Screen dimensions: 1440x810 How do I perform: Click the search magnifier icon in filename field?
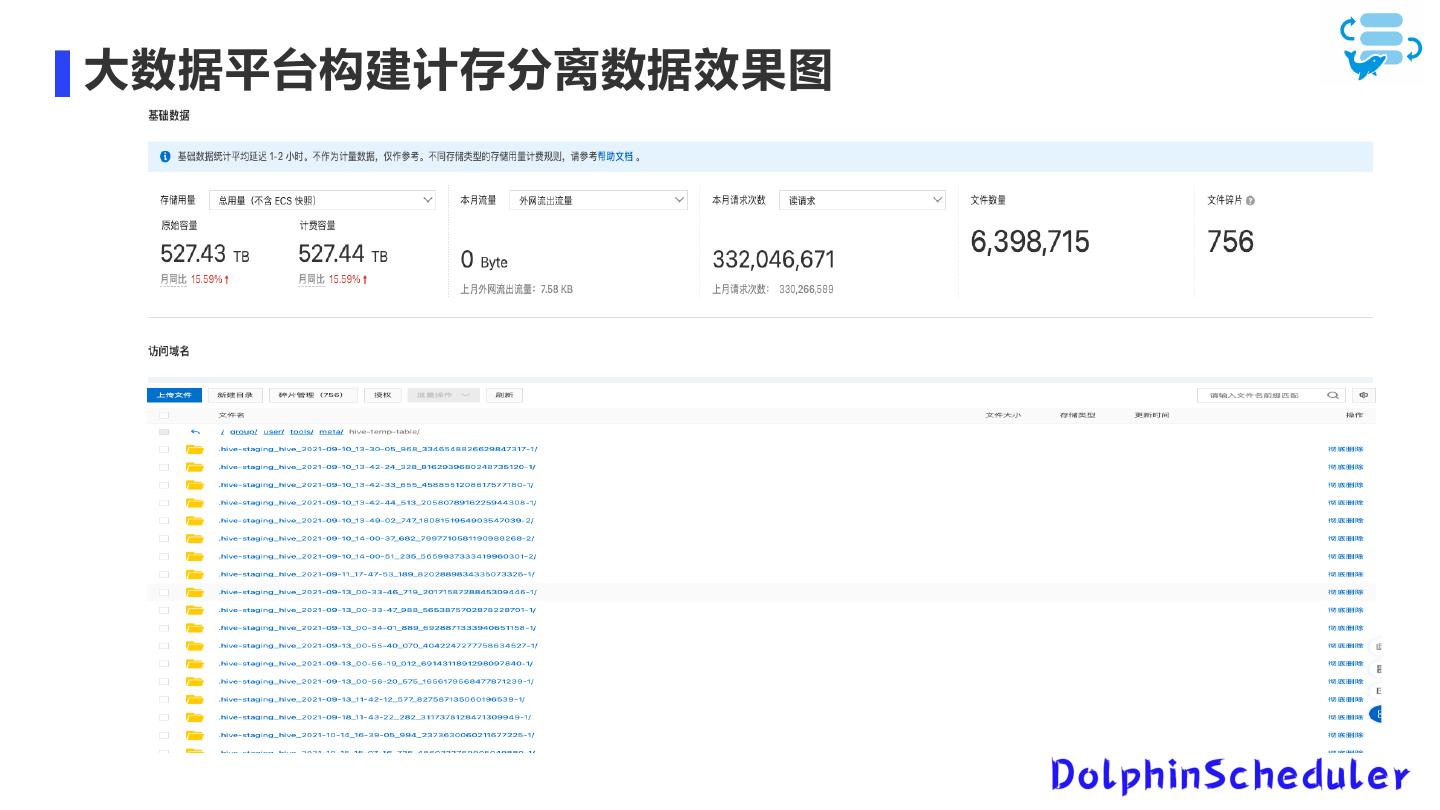[1332, 395]
